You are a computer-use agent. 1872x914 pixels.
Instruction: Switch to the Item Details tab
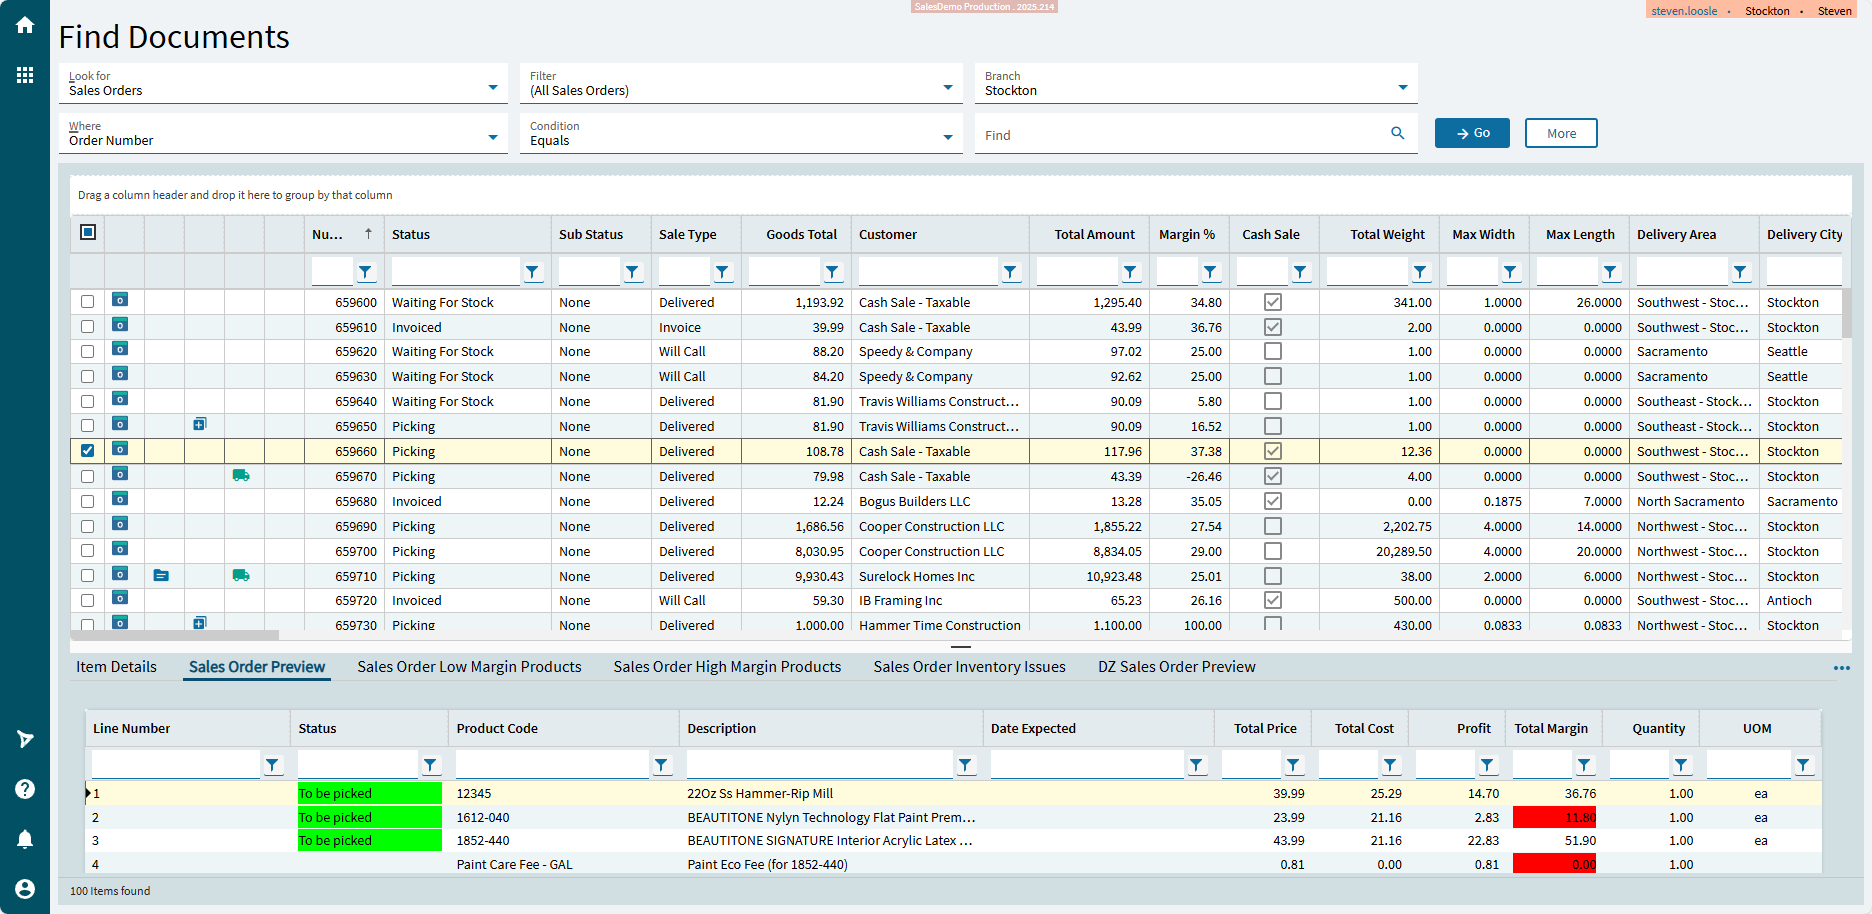(x=116, y=667)
